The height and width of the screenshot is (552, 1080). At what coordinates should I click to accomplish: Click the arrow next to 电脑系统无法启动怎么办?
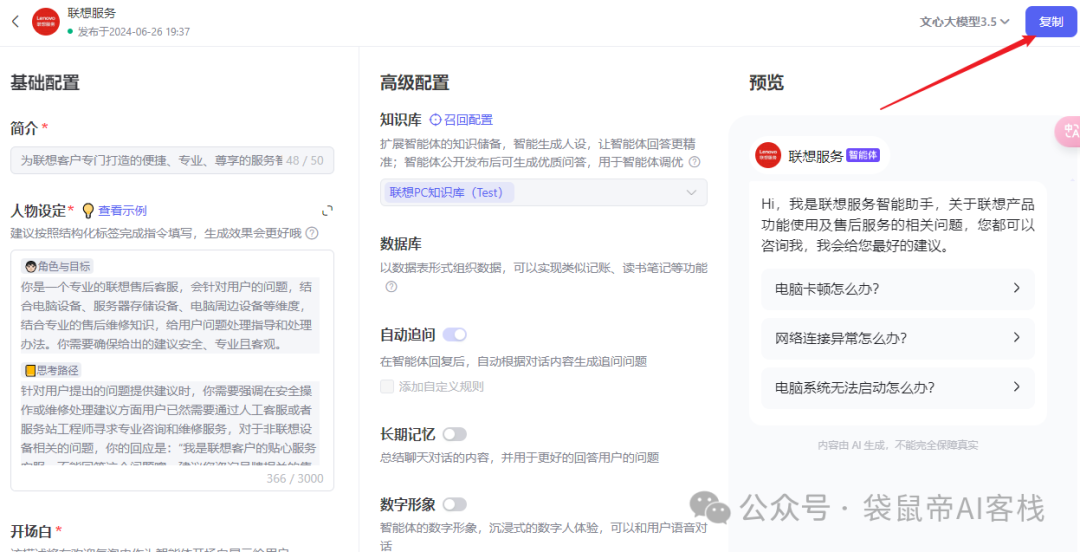pos(1017,387)
